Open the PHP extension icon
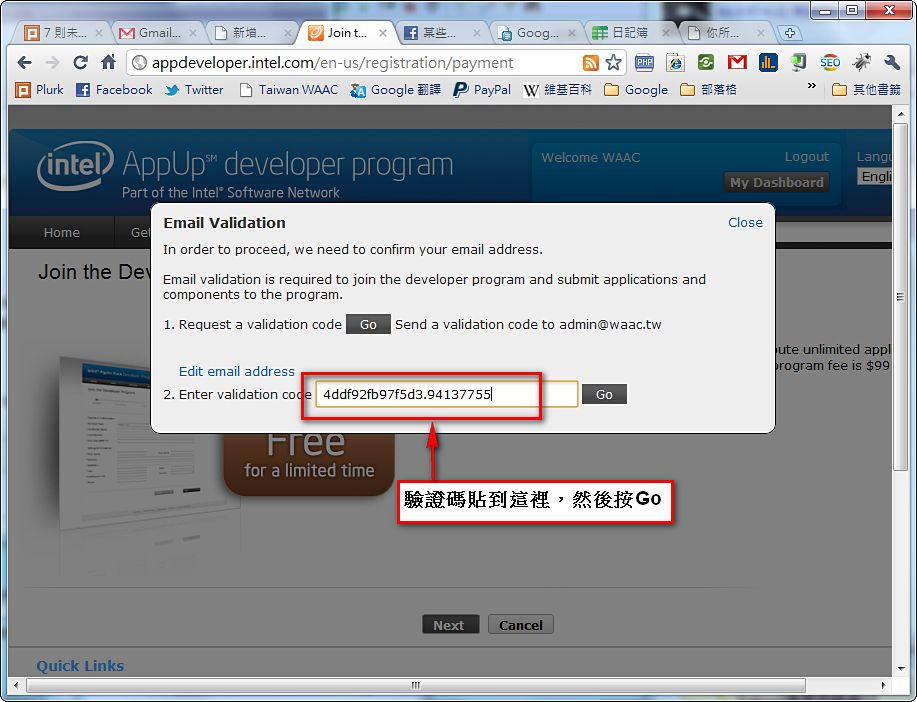 [644, 62]
